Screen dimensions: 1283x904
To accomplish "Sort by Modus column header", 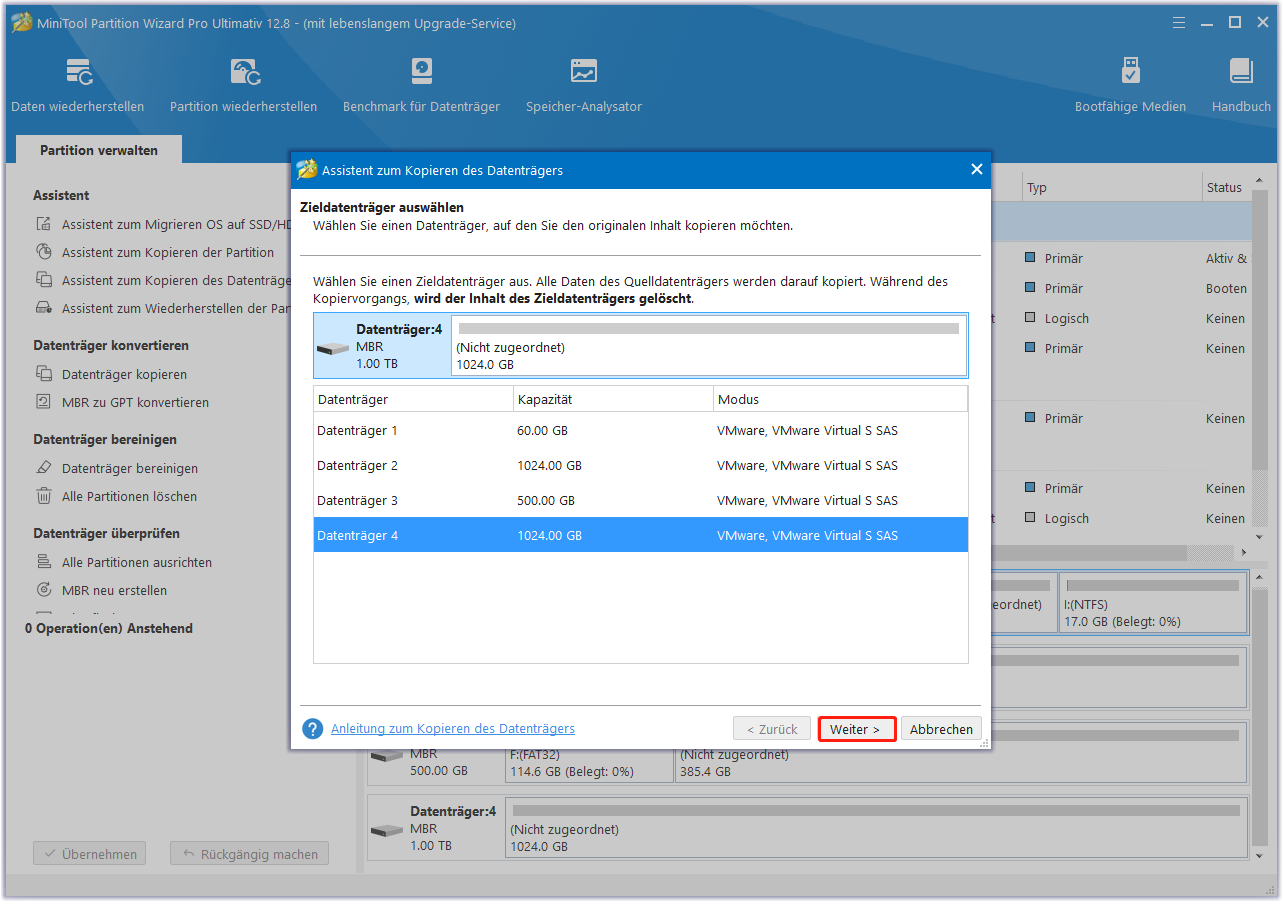I will (841, 399).
